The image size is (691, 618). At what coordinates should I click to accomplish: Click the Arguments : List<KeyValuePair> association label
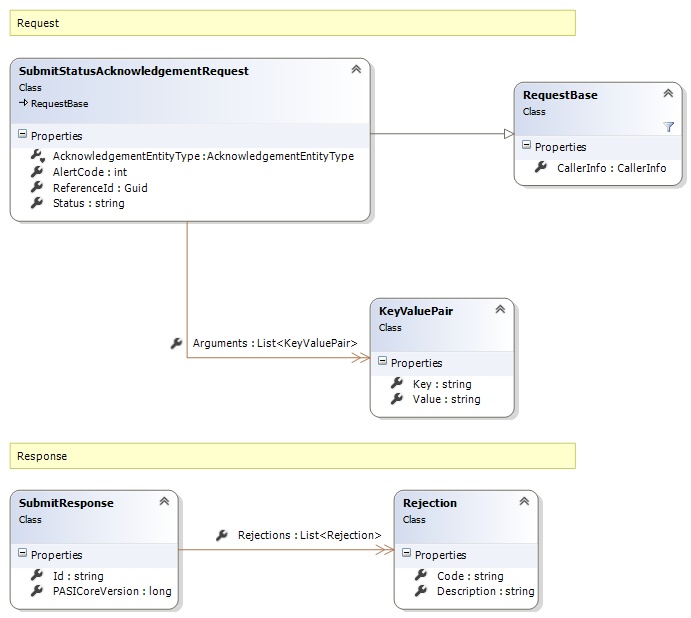pos(275,343)
